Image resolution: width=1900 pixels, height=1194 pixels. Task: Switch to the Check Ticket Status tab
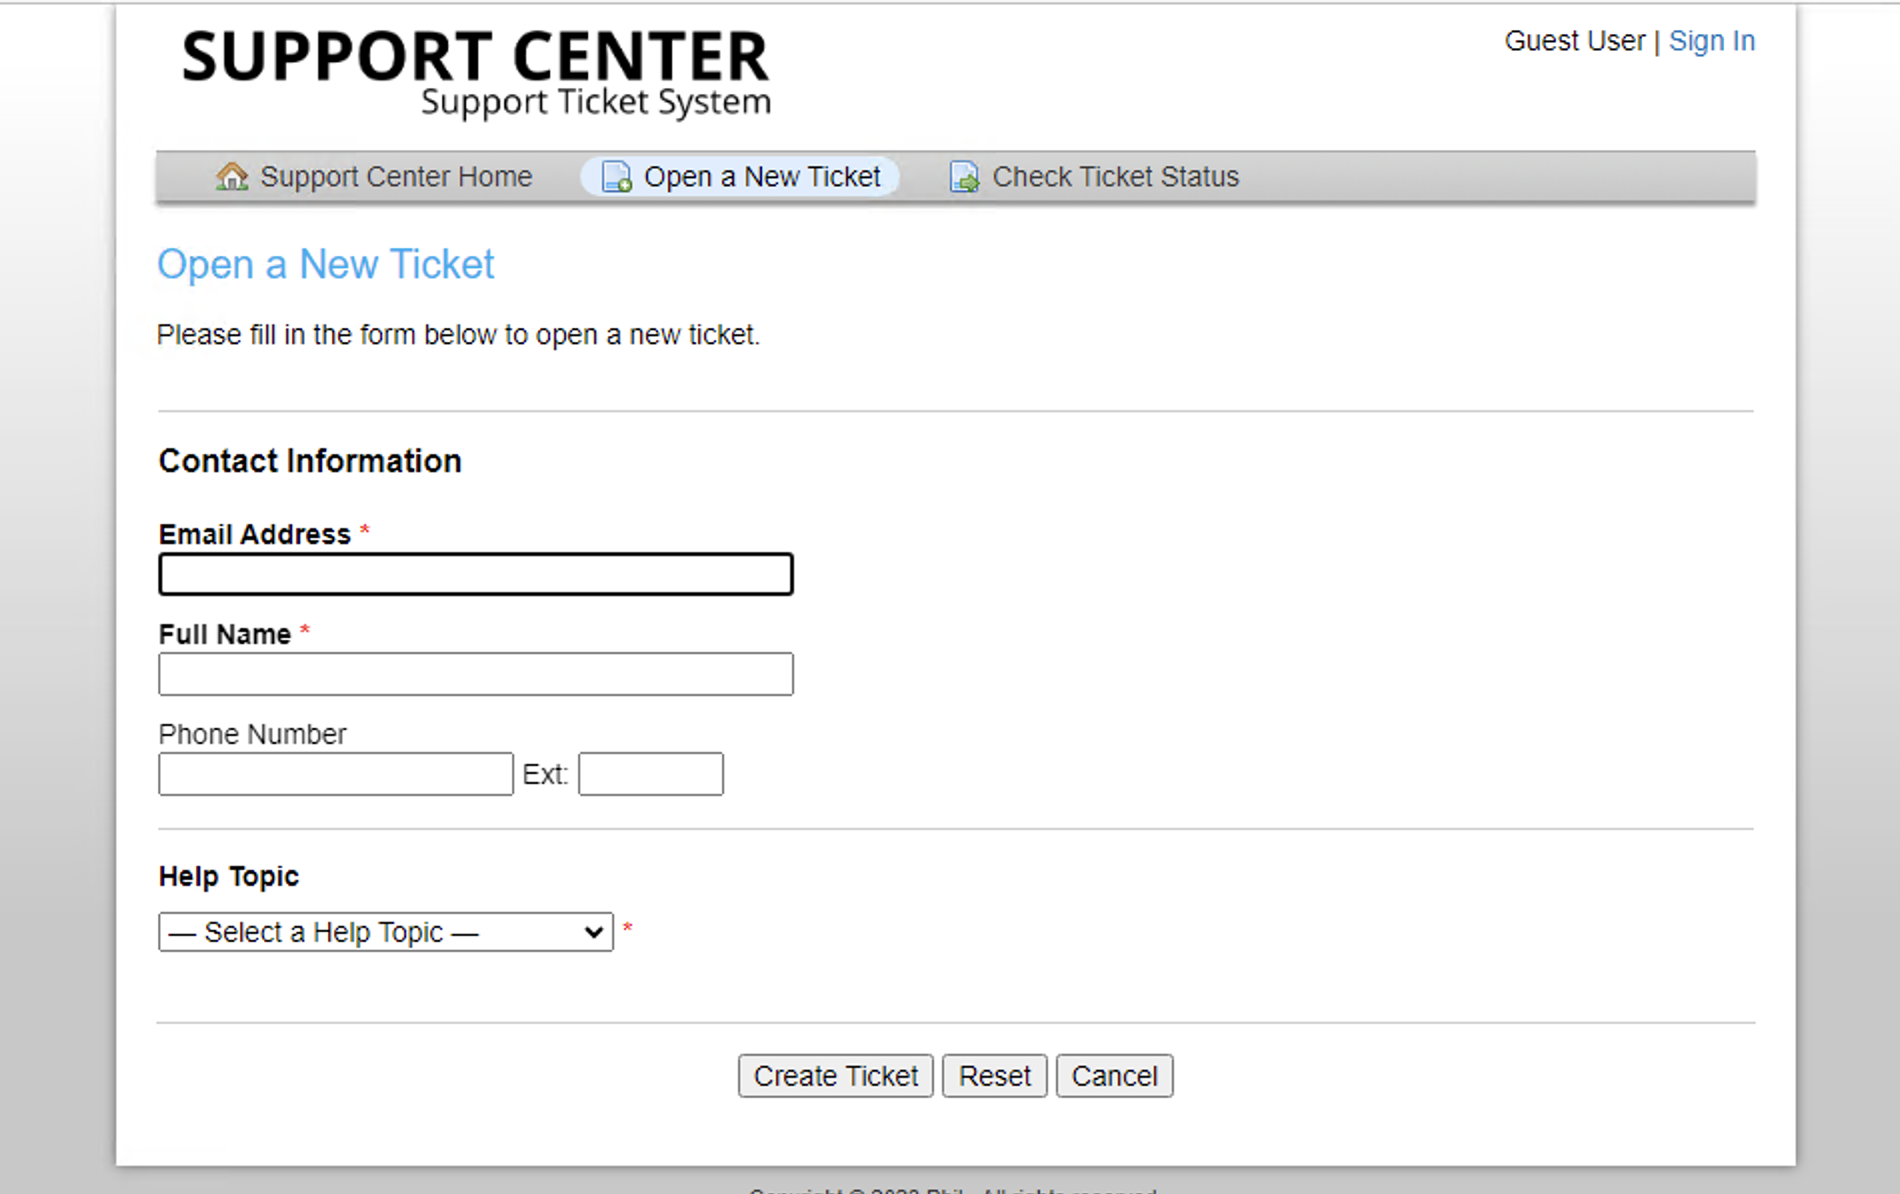coord(1115,176)
